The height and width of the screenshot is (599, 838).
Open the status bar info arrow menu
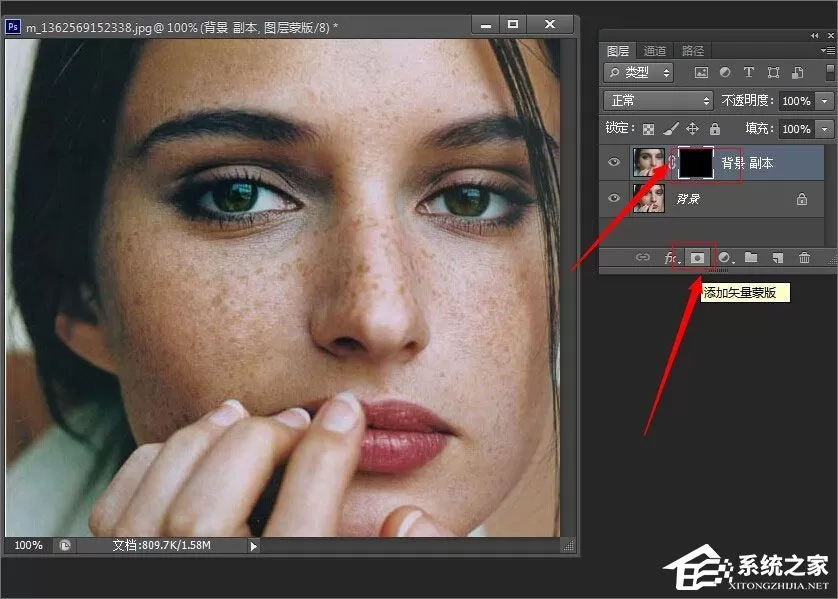pos(254,546)
